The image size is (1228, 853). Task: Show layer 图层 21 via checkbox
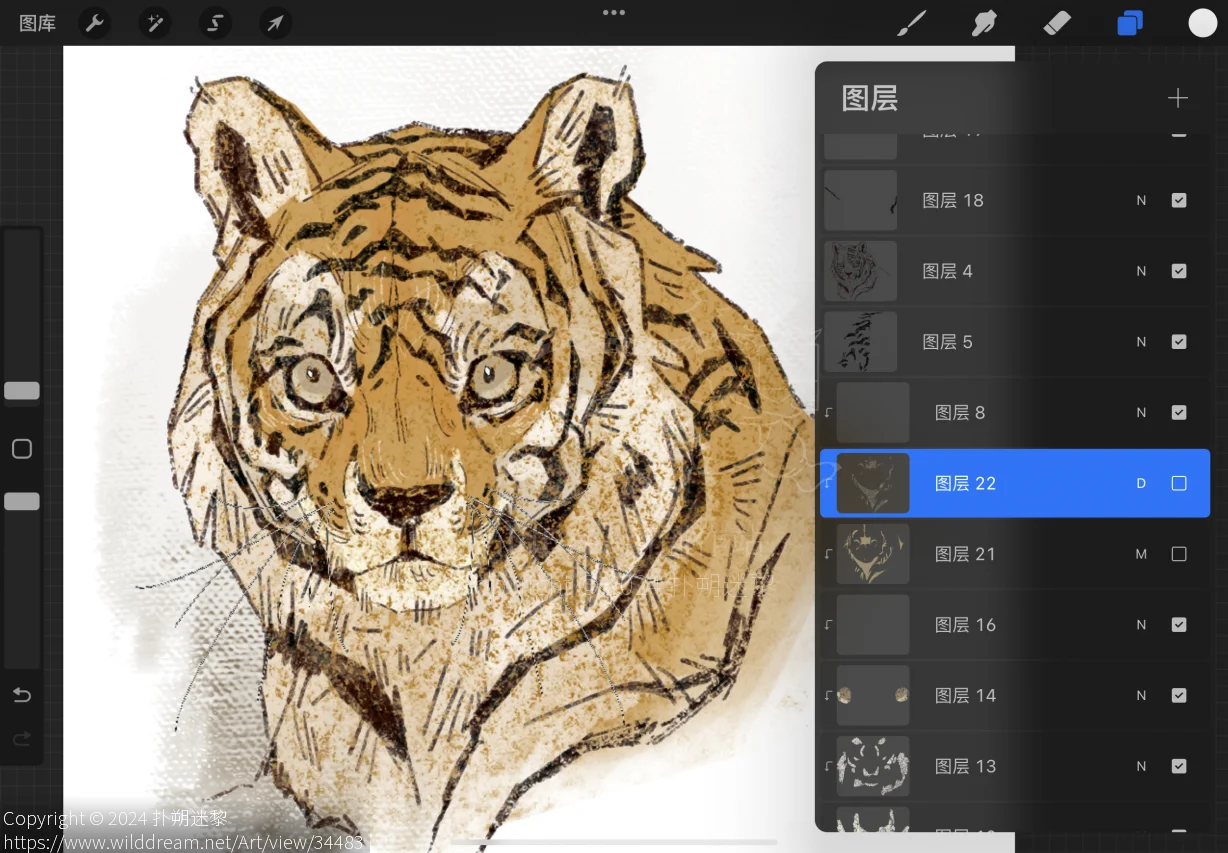pos(1179,554)
